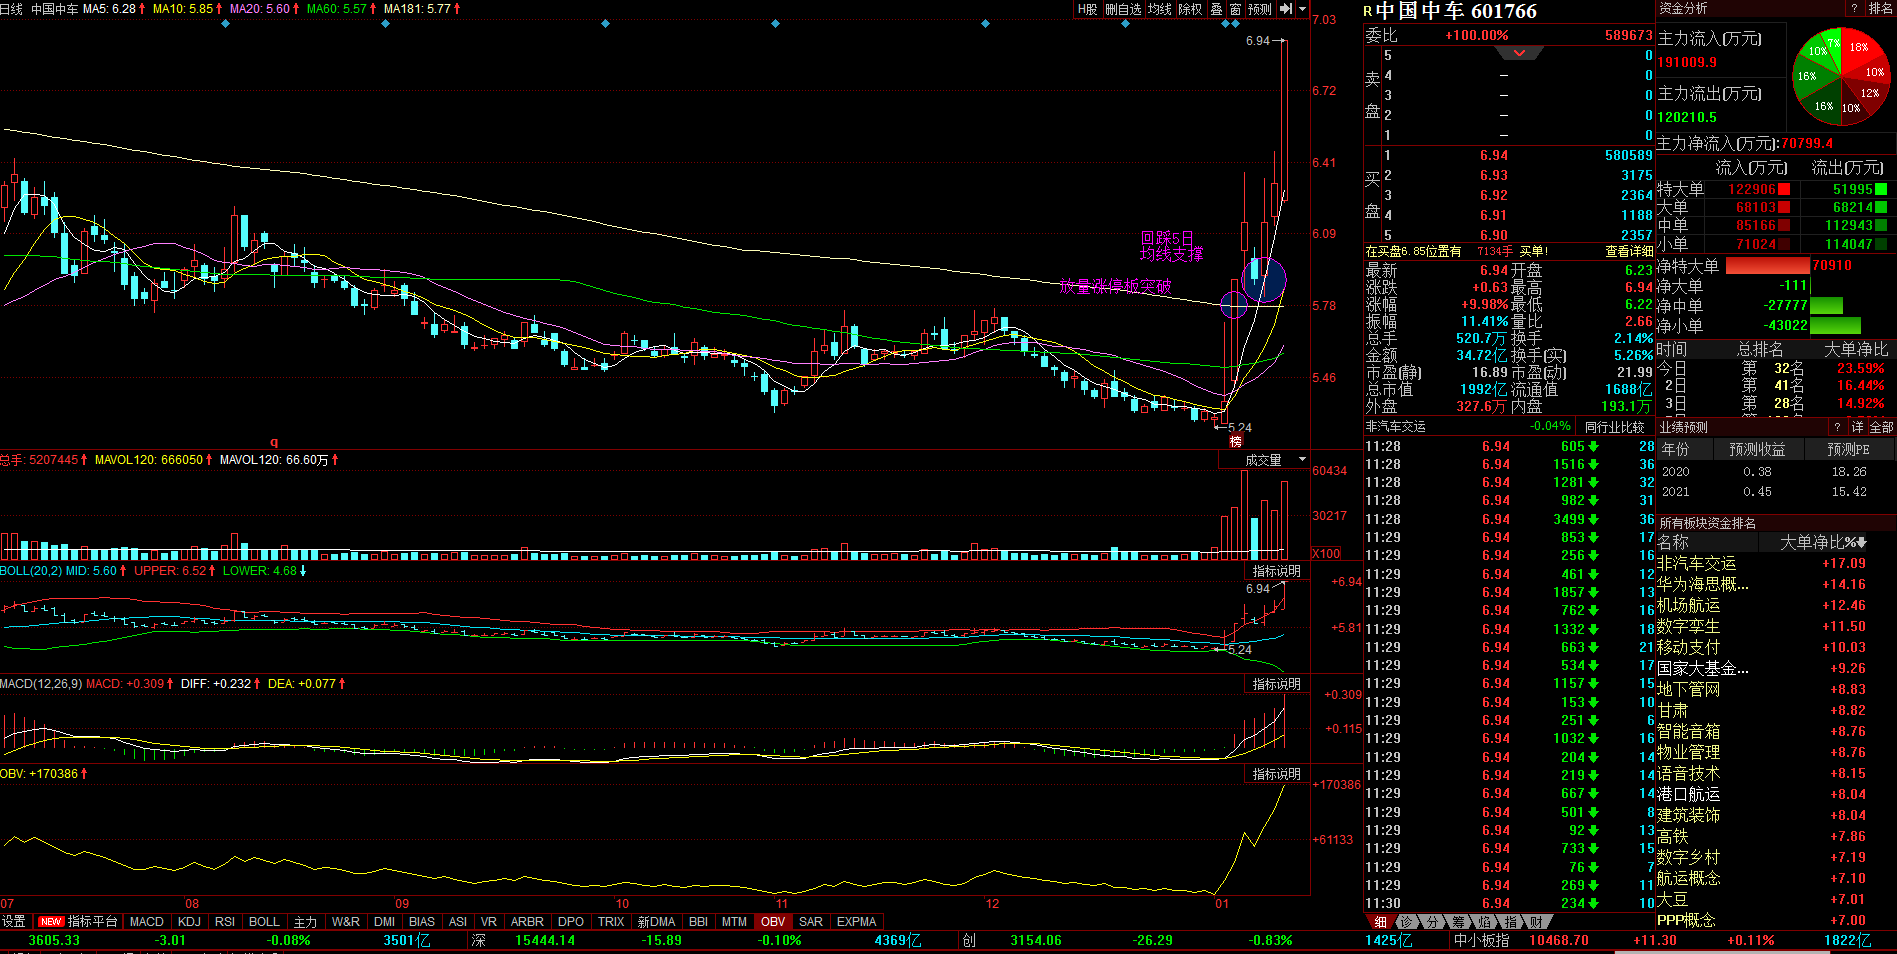Viewport: 1897px width, 954px height.
Task: Switch to the DMI indicator tab
Action: point(384,922)
